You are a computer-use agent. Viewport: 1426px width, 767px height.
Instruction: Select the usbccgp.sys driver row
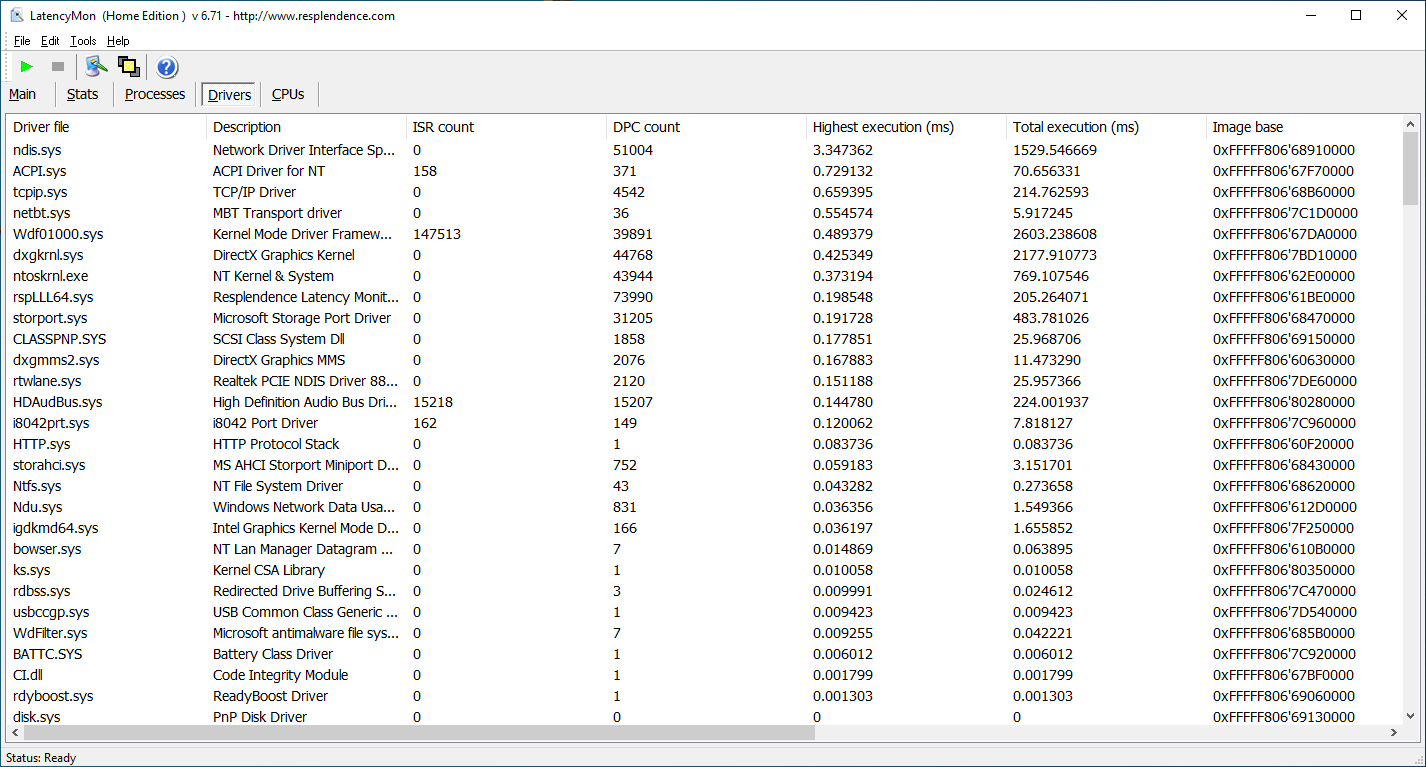704,612
